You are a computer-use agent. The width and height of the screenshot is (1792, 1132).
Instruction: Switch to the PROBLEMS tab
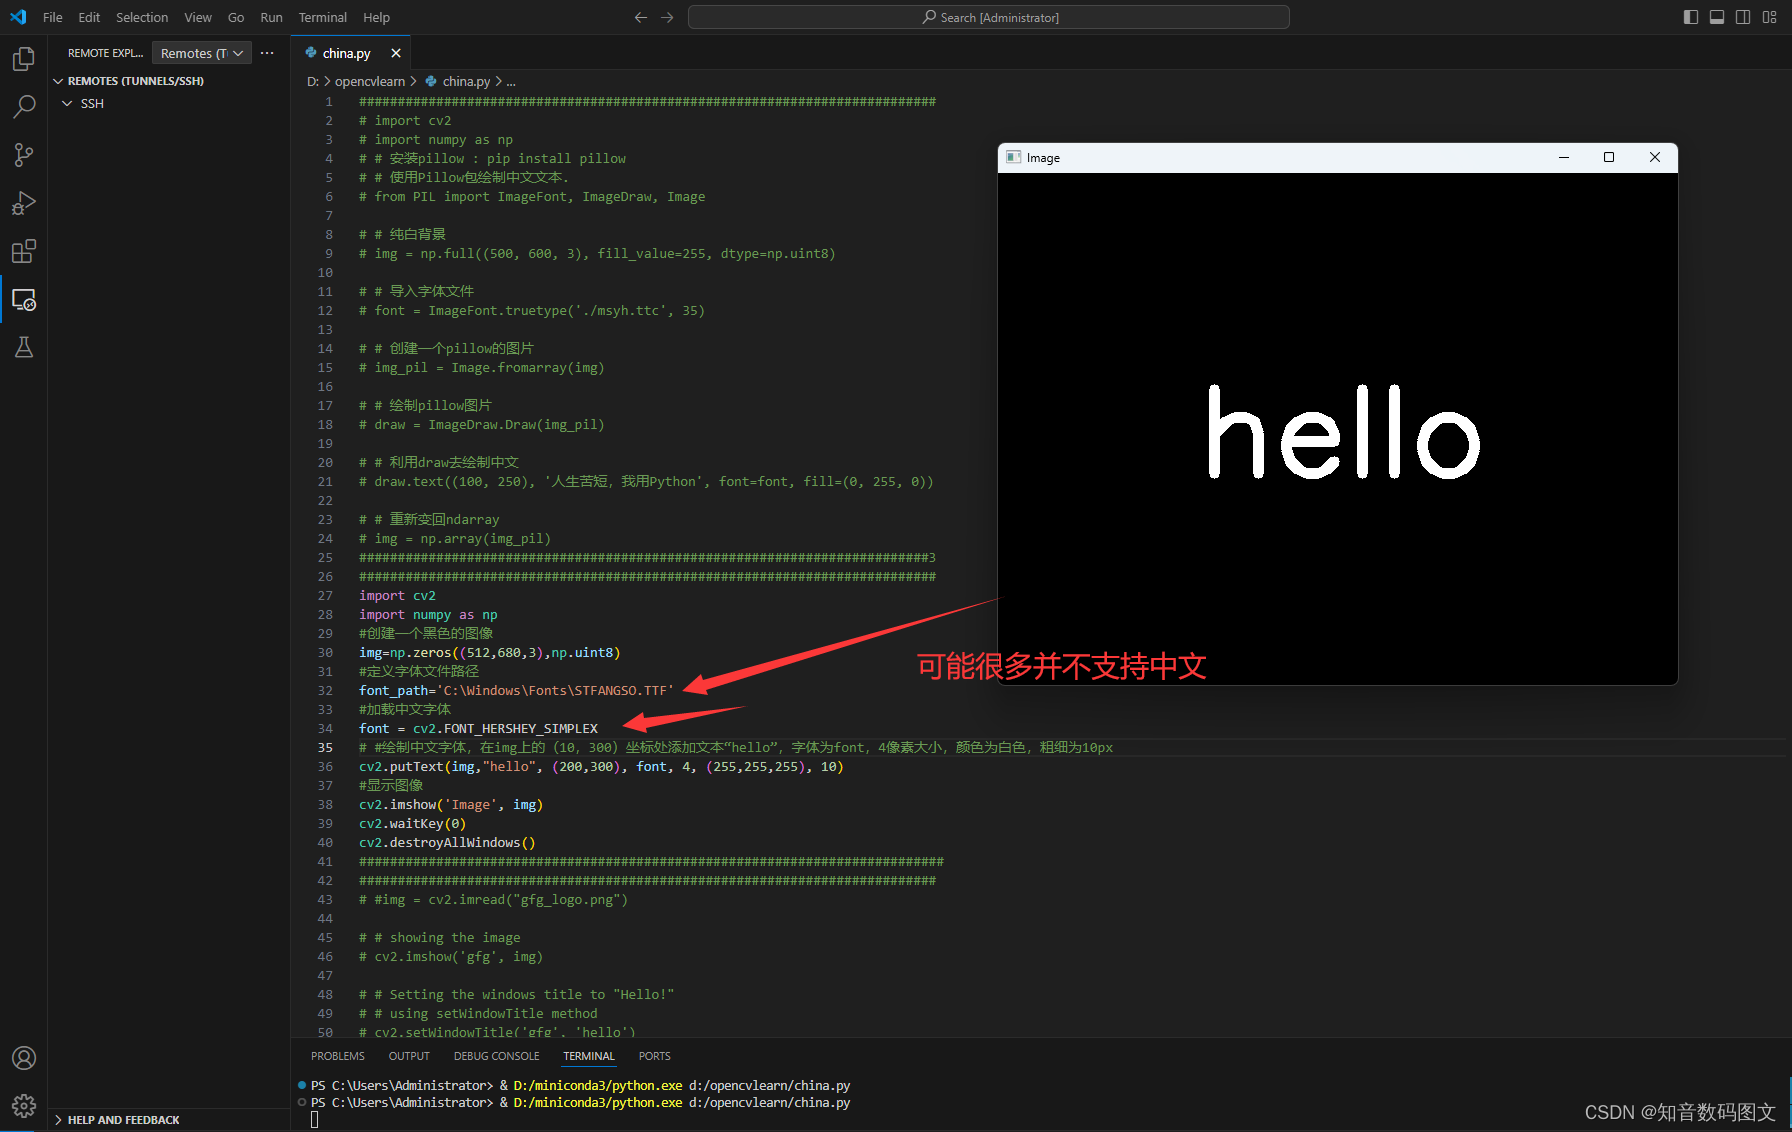(337, 1055)
